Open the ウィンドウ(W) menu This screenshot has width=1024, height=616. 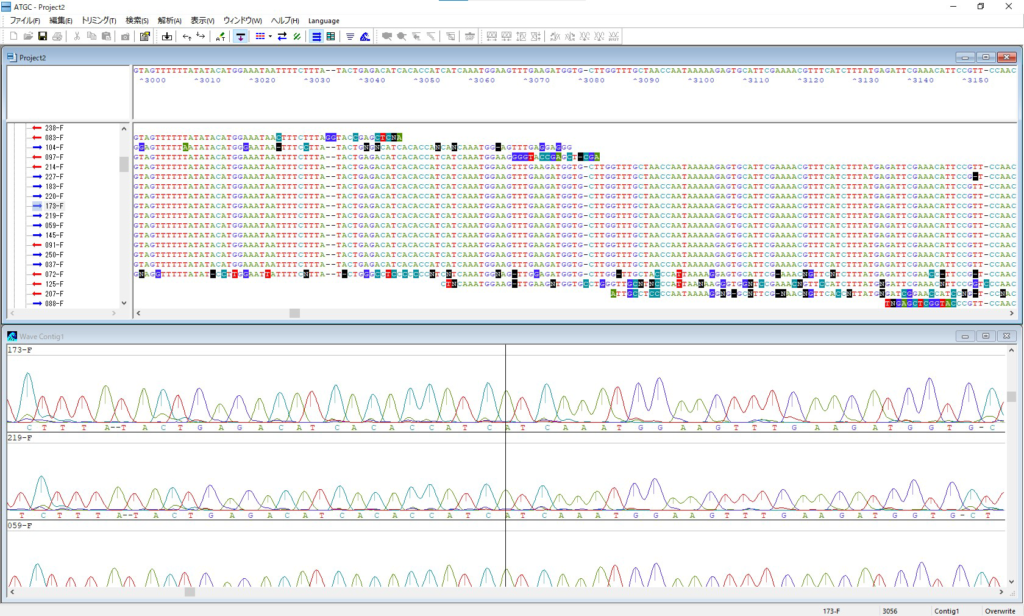coord(242,21)
